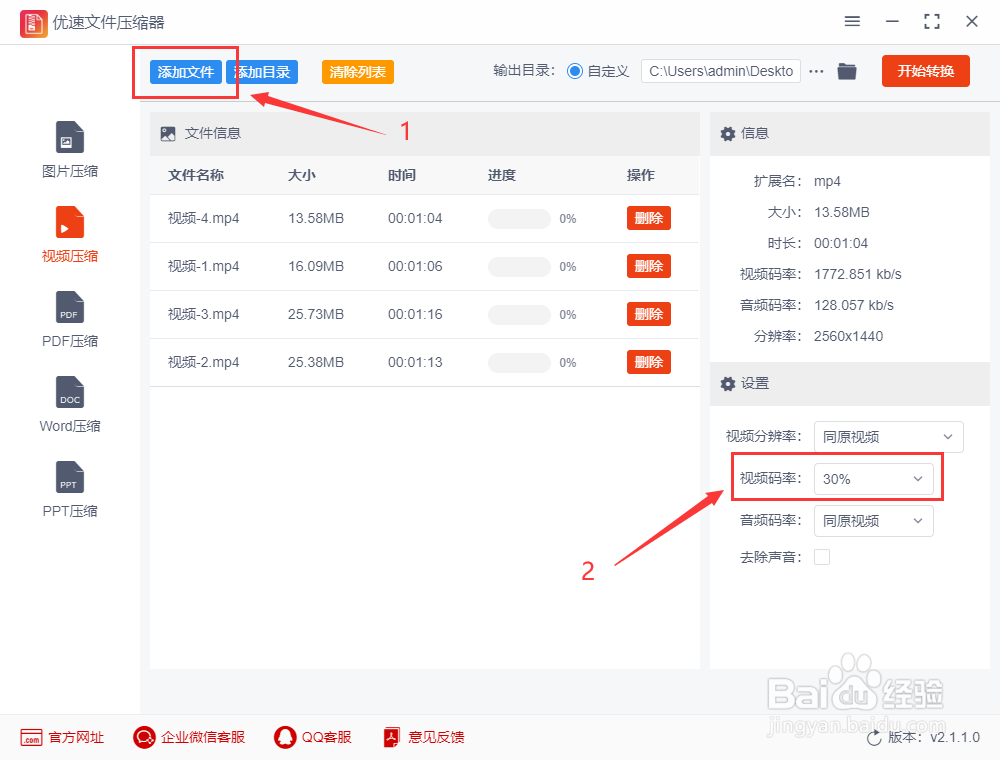Switch to PPT压缩 tab label

pyautogui.click(x=70, y=511)
